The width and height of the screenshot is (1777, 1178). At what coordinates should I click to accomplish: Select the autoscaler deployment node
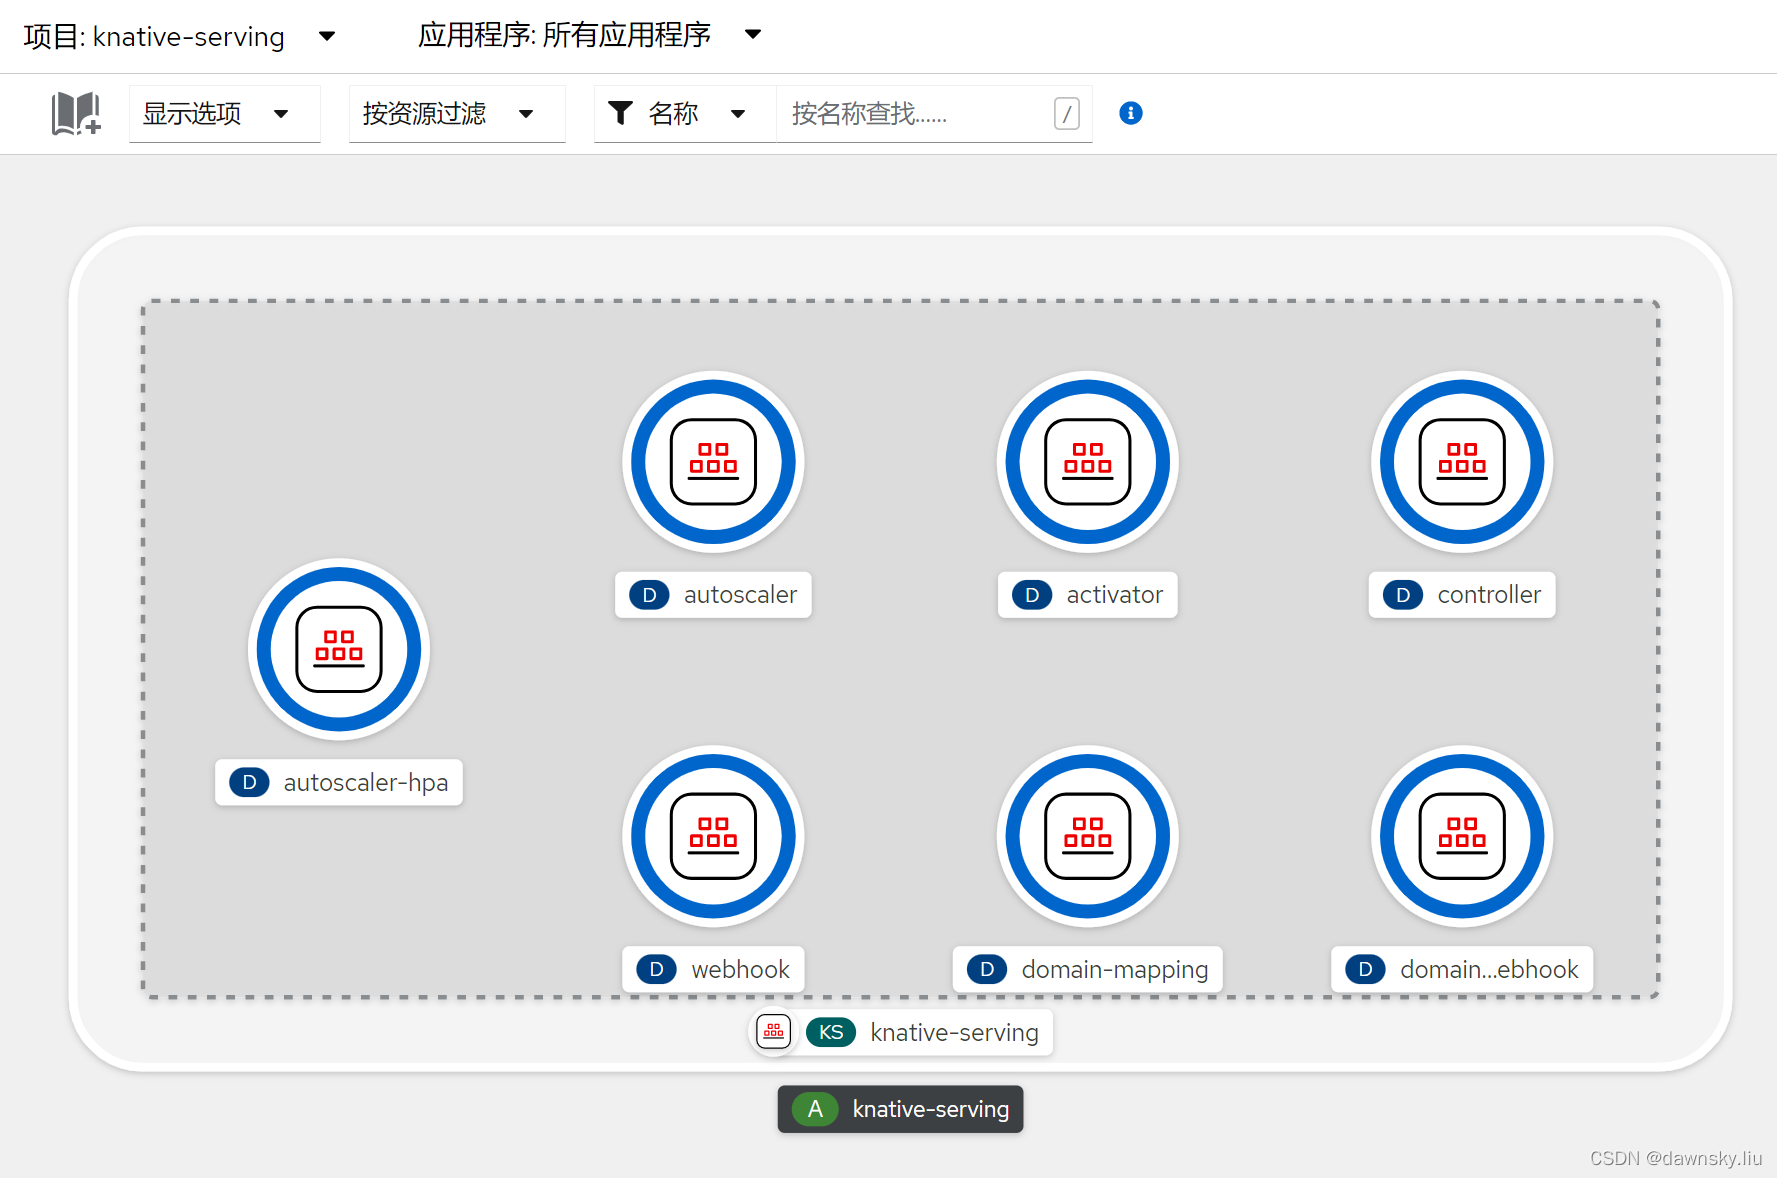713,462
